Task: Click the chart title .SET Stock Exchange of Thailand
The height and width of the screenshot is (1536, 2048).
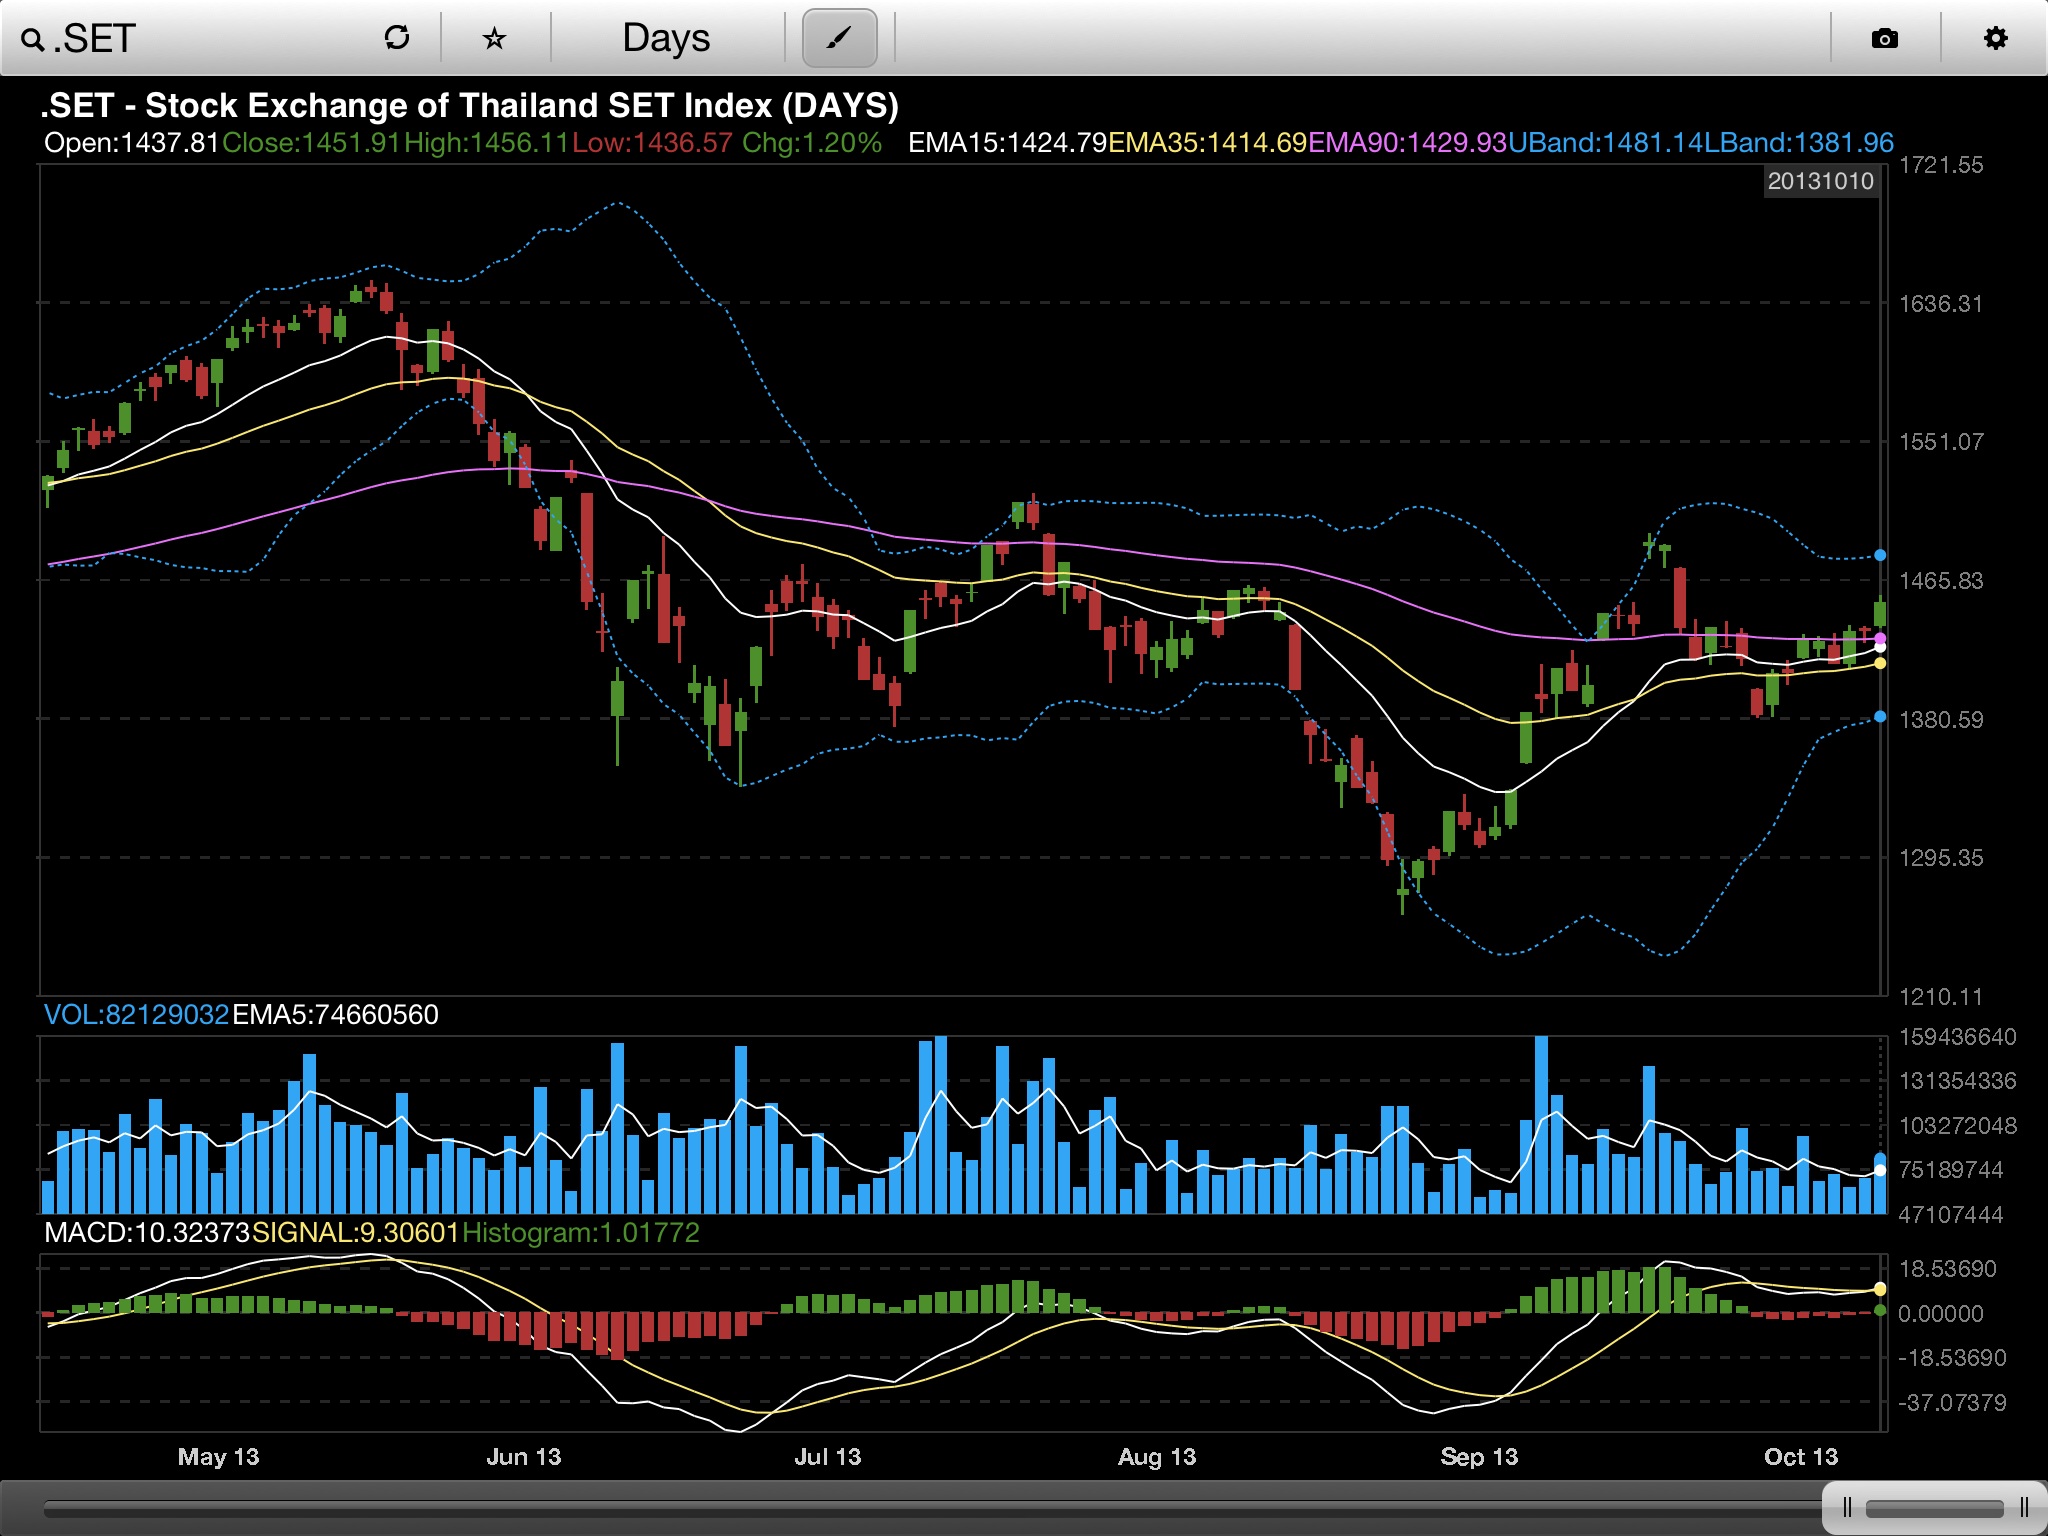Action: click(x=469, y=105)
